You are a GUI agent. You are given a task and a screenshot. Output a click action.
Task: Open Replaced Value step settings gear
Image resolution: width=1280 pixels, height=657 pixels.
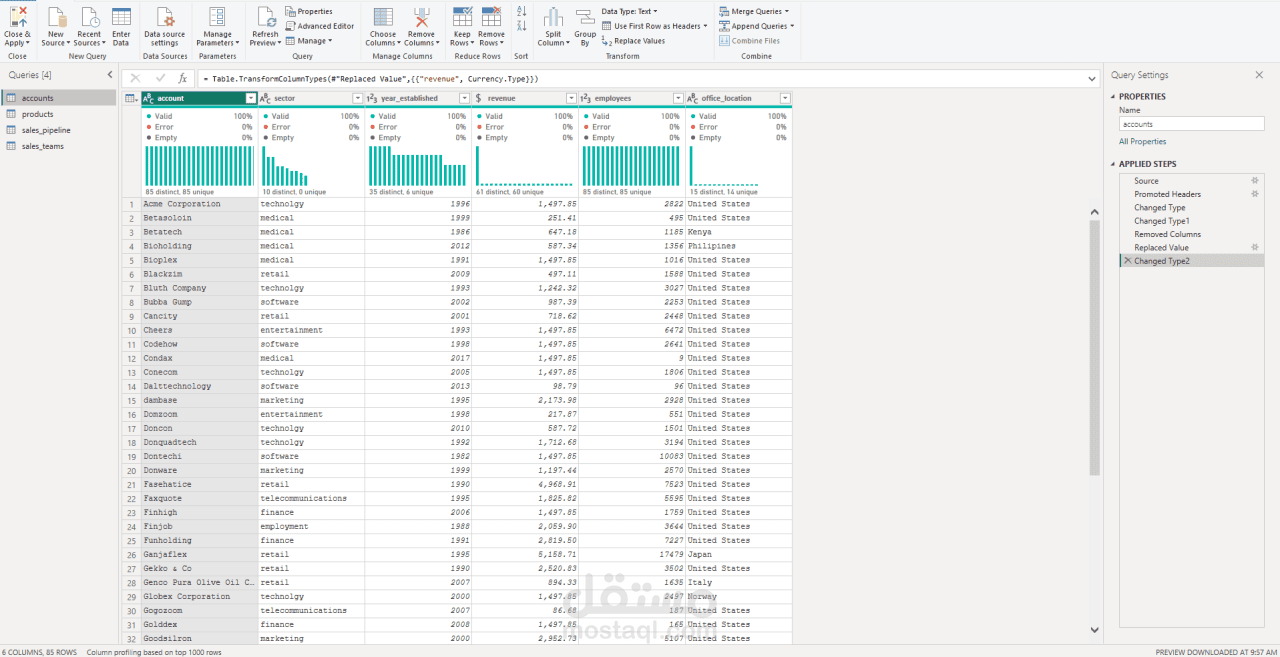1254,247
